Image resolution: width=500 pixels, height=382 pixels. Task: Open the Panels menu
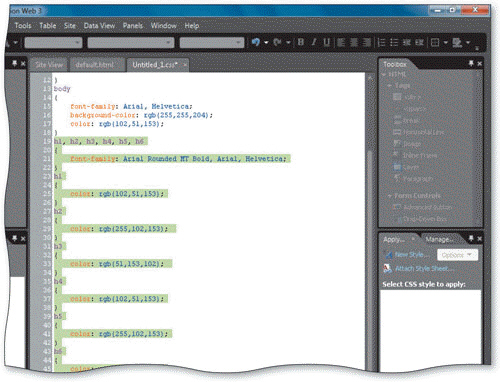tap(133, 26)
